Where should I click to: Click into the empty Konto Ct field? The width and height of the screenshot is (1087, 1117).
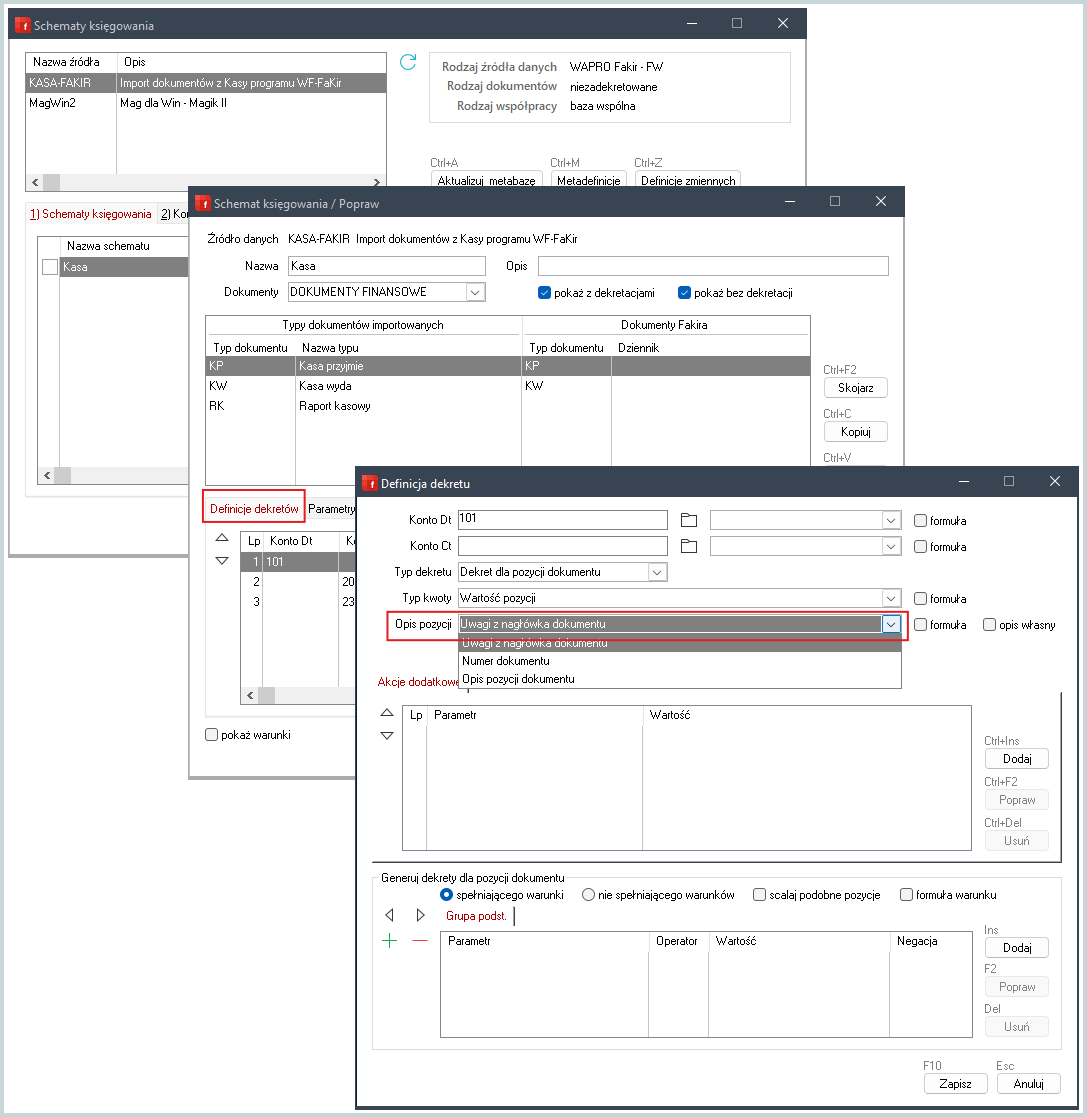click(x=563, y=546)
